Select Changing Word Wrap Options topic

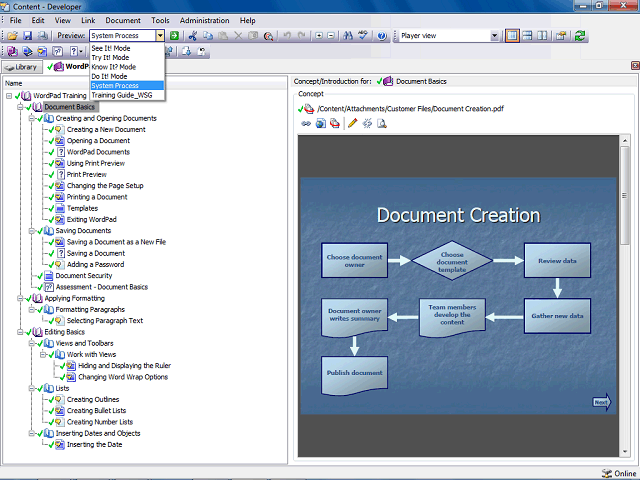(x=123, y=377)
